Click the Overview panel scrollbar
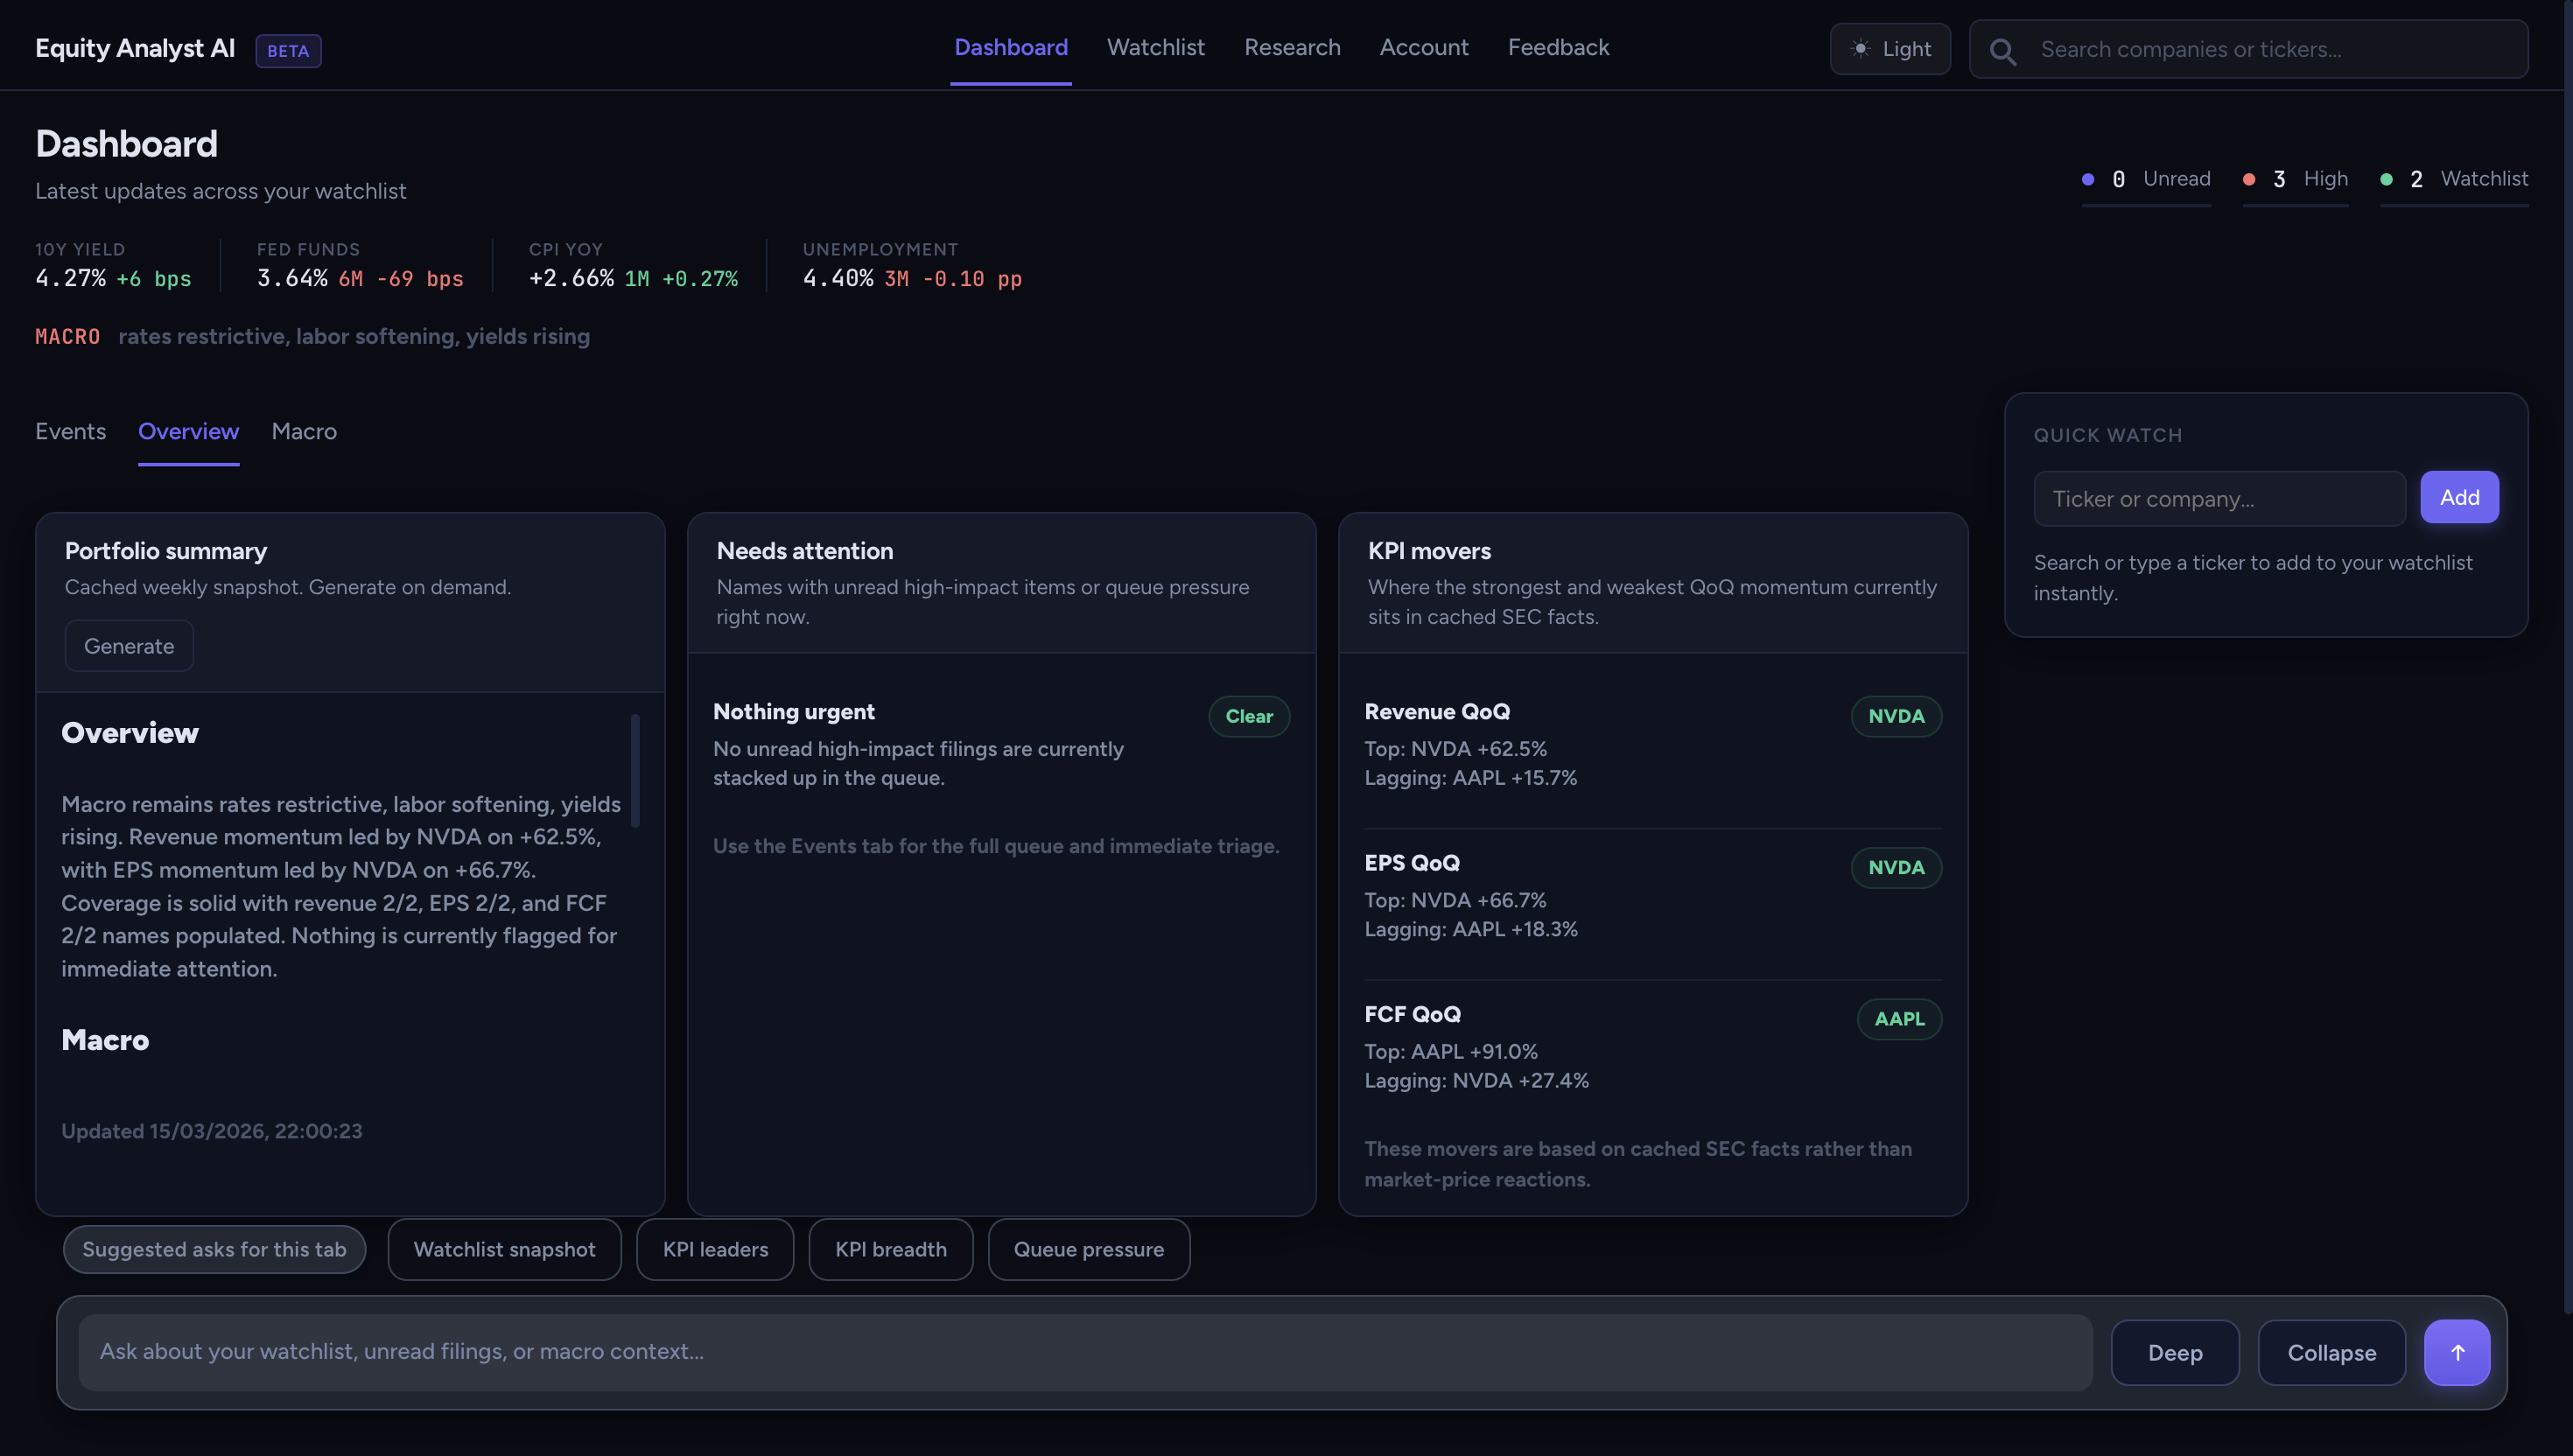2573x1456 pixels. click(x=636, y=770)
